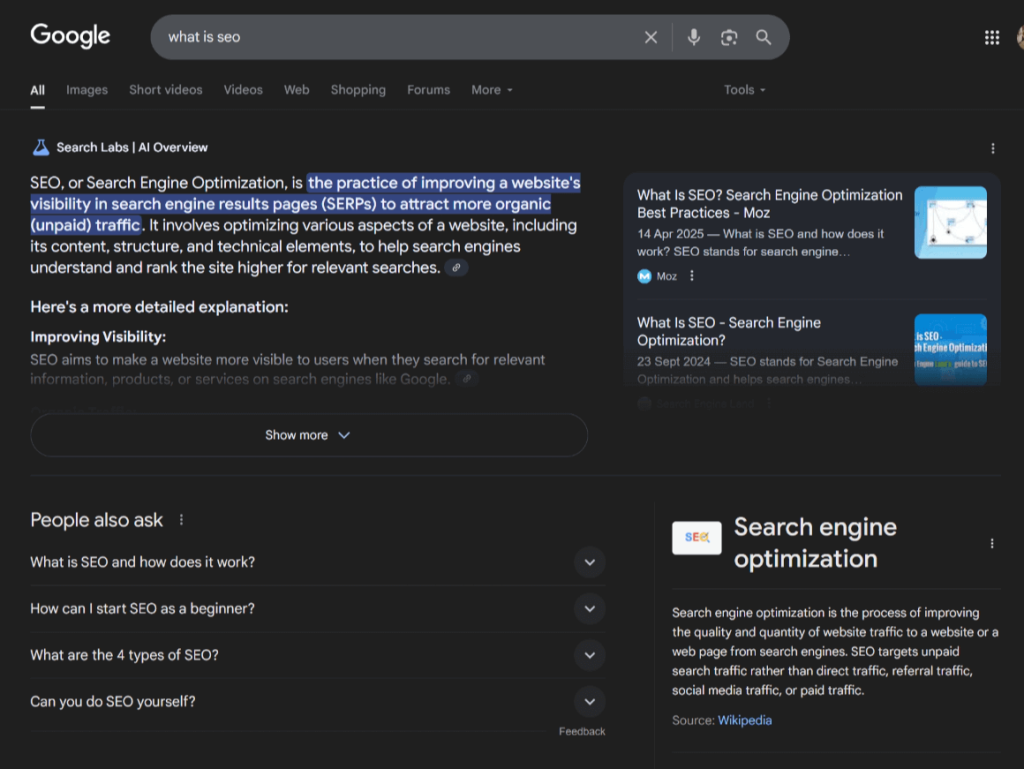Open 'What Is SEO - Search Engine Optimization?' result

729,331
